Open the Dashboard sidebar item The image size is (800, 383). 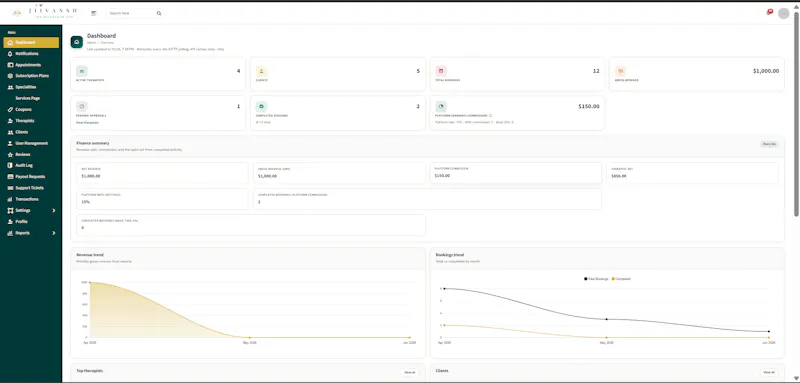coord(31,42)
